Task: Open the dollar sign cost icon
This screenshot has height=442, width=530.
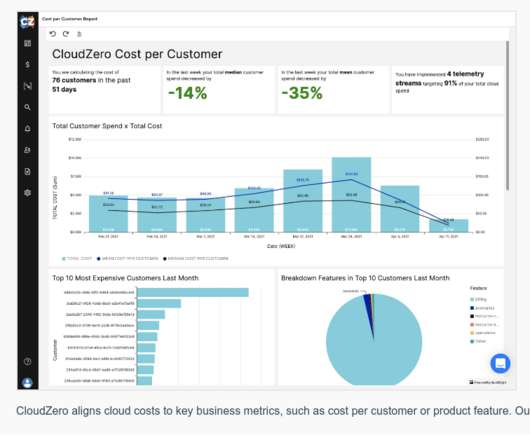Action: click(x=28, y=65)
